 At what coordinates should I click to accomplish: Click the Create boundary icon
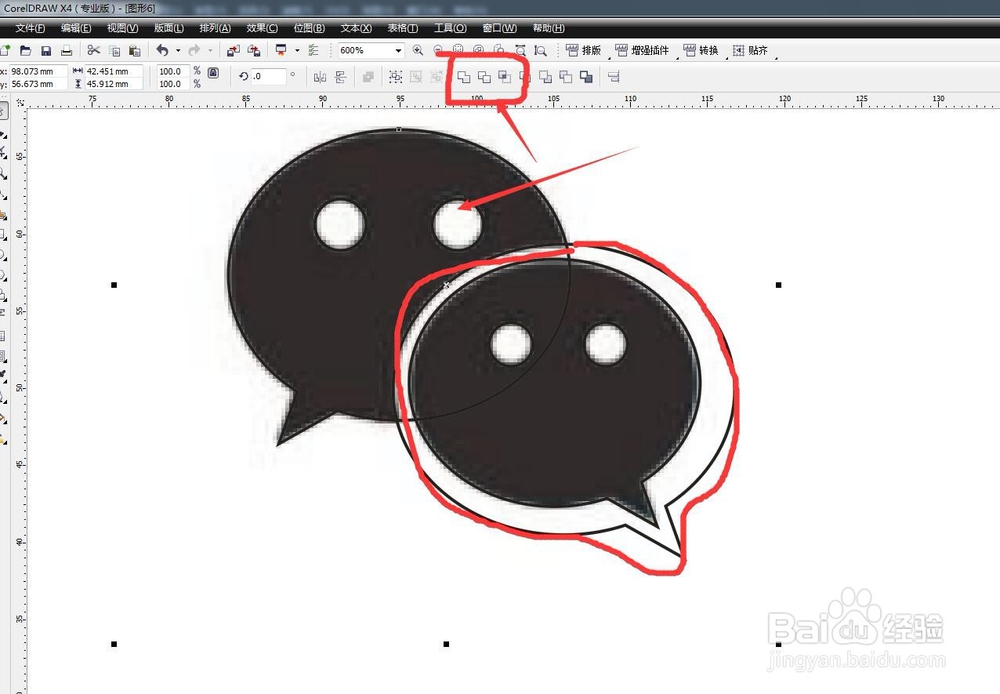click(586, 77)
